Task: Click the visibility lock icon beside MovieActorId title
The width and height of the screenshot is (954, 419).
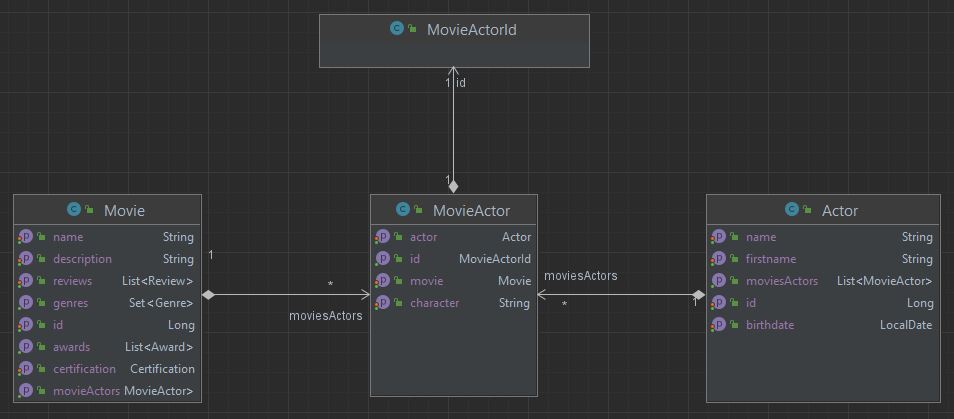Action: (413, 30)
